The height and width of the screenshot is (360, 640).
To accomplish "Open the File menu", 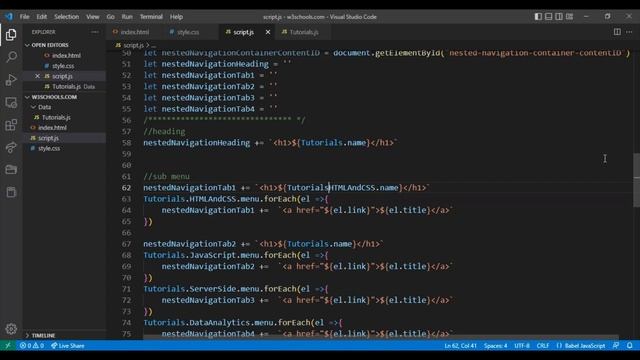I will (24, 17).
